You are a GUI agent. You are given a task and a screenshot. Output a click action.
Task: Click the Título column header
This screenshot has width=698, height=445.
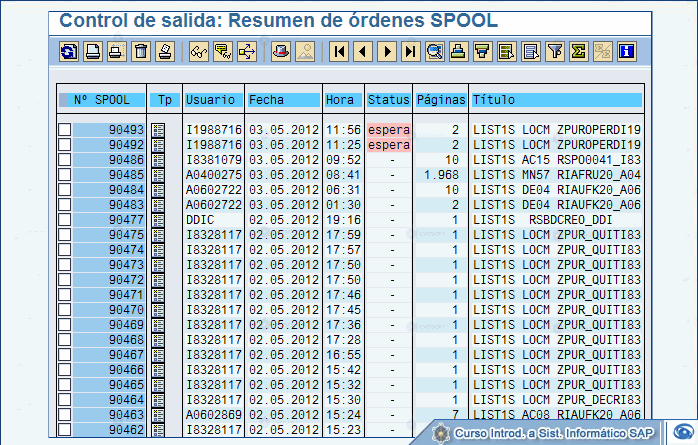pyautogui.click(x=556, y=100)
